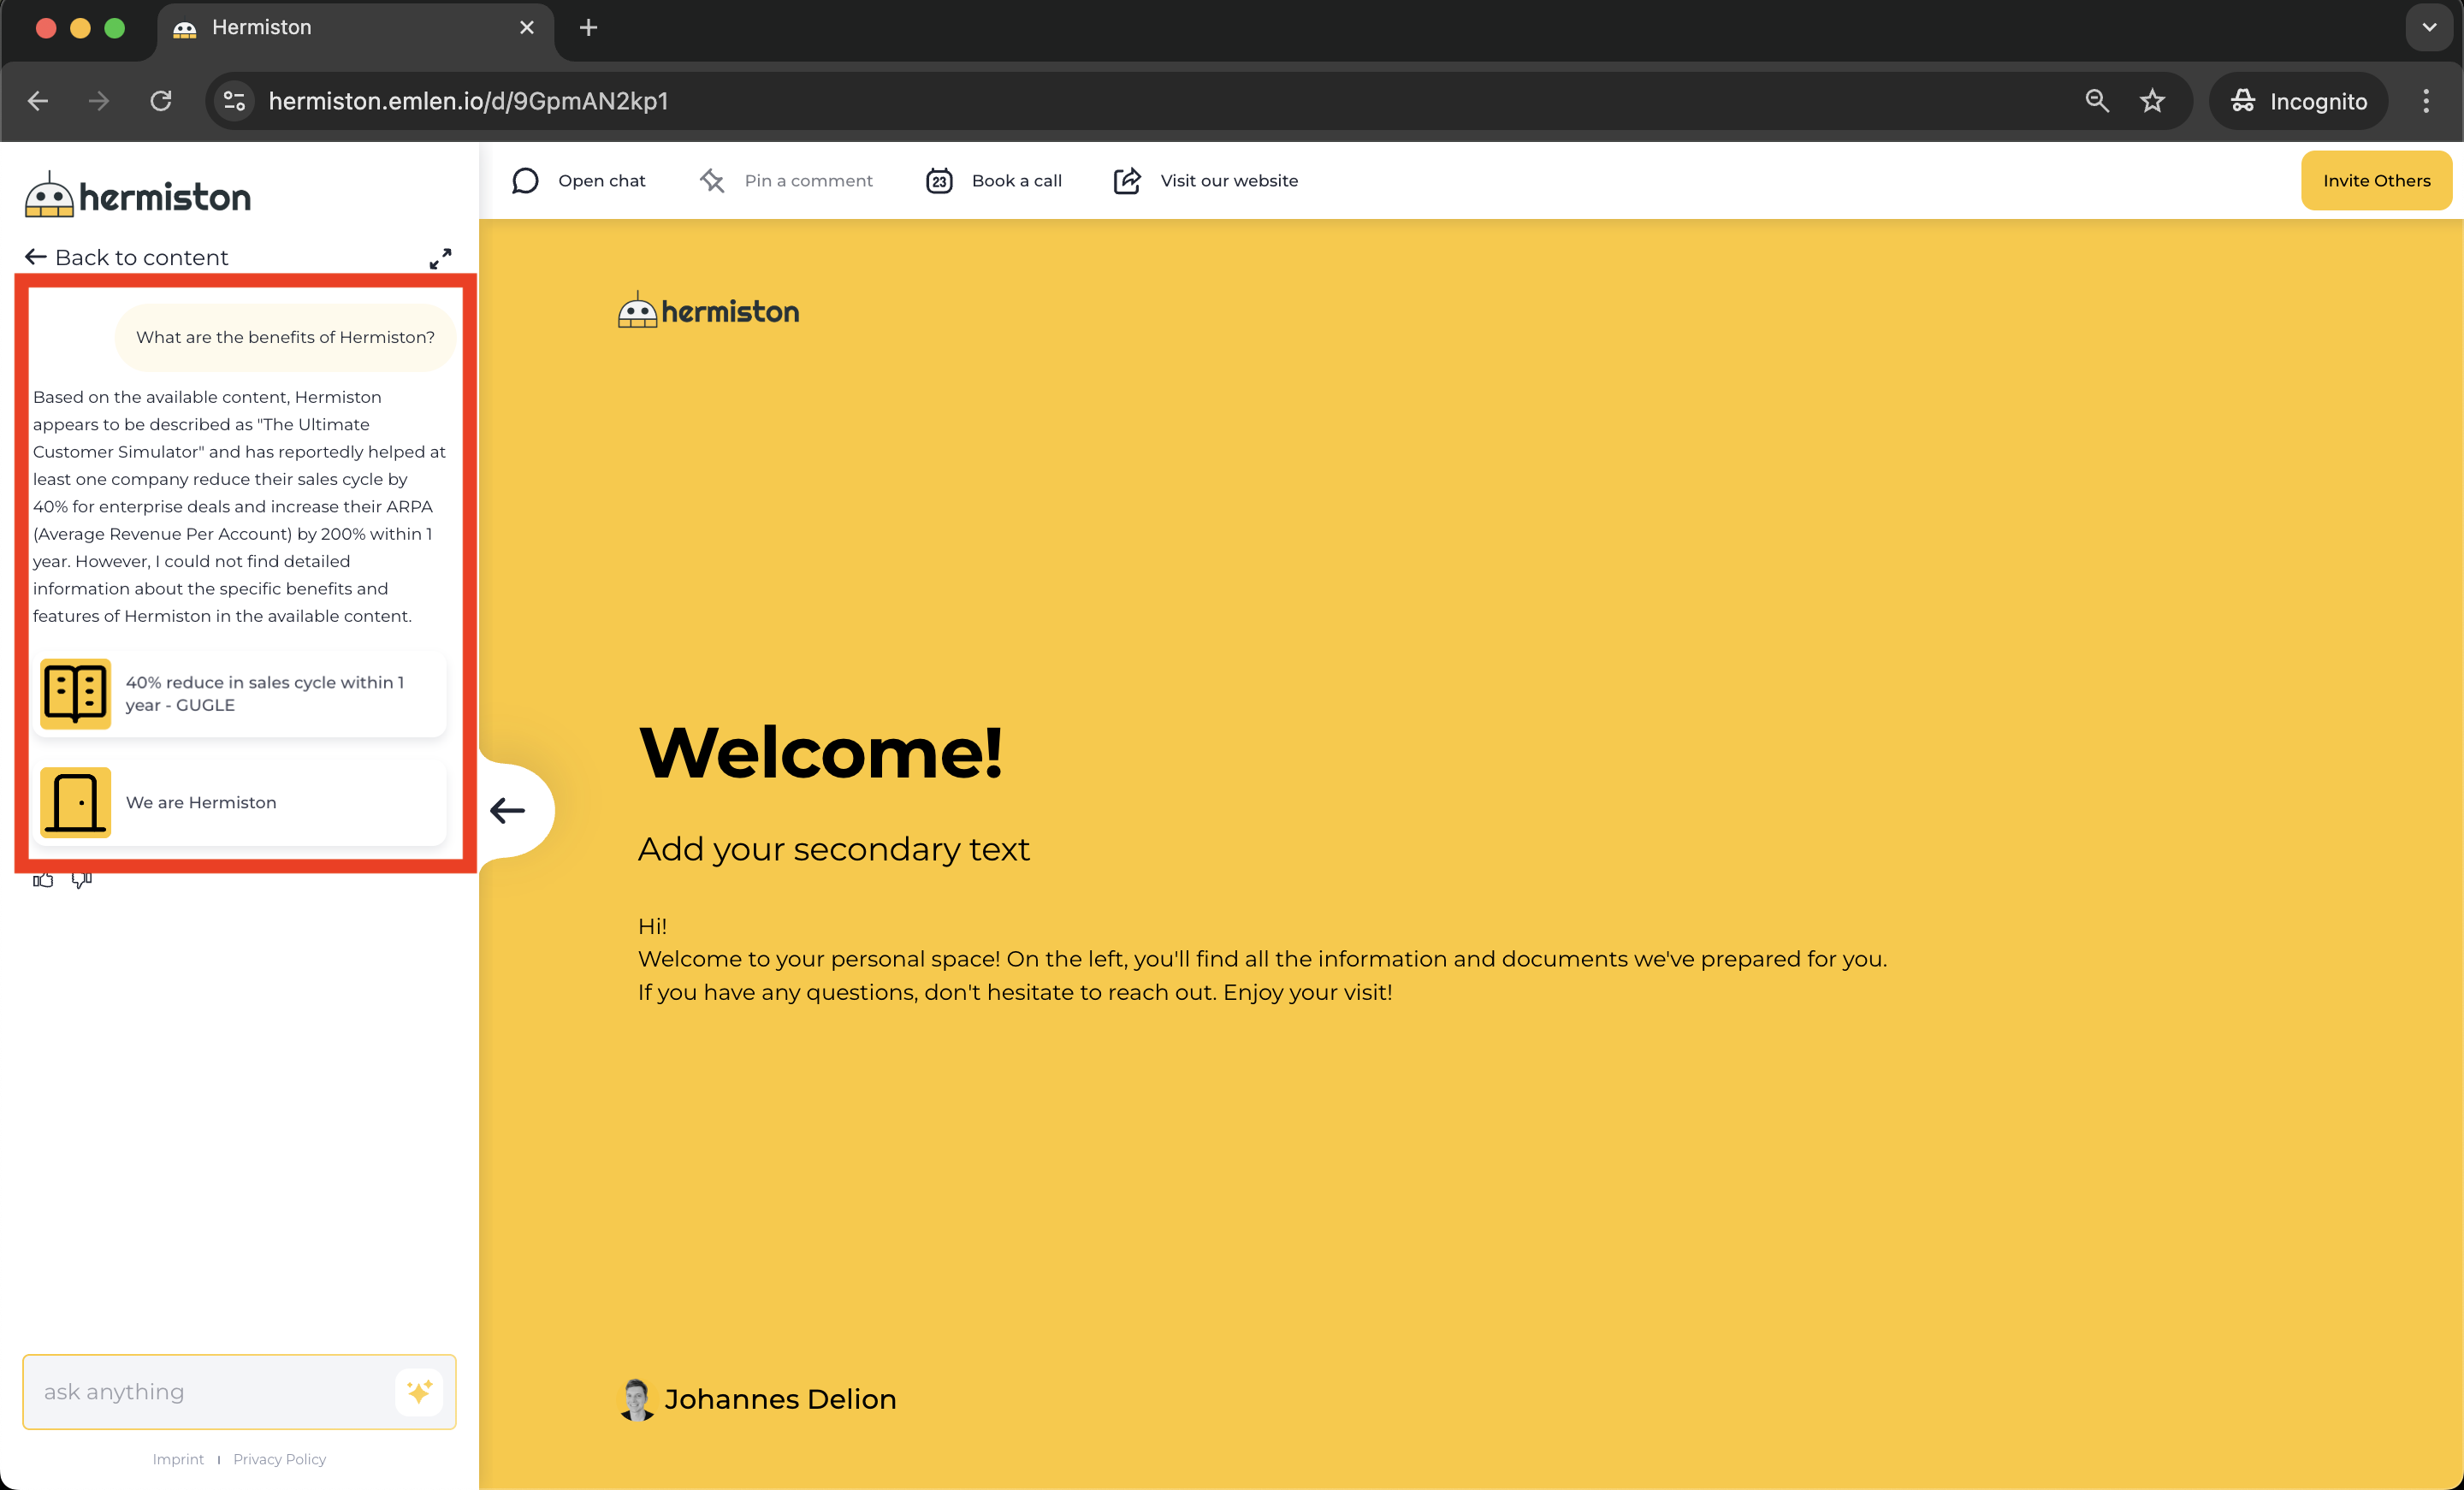
Task: Open the We are Hermiston card
Action: click(x=240, y=802)
